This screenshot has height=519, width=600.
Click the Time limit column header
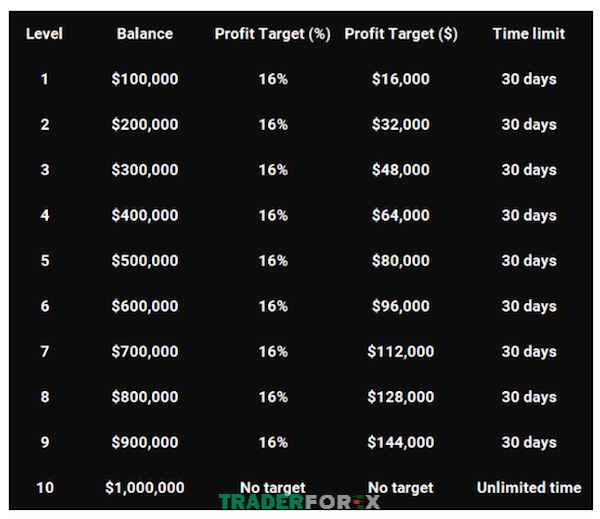529,34
